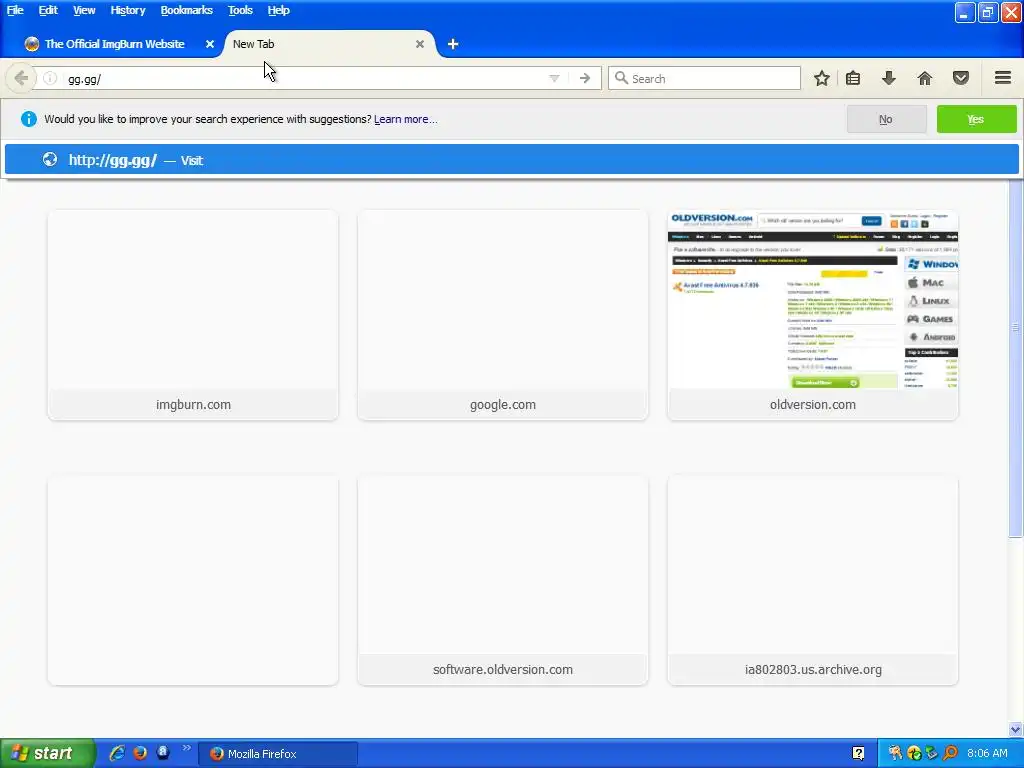This screenshot has height=768, width=1024.
Task: Open the hamburger menu
Action: click(1003, 78)
